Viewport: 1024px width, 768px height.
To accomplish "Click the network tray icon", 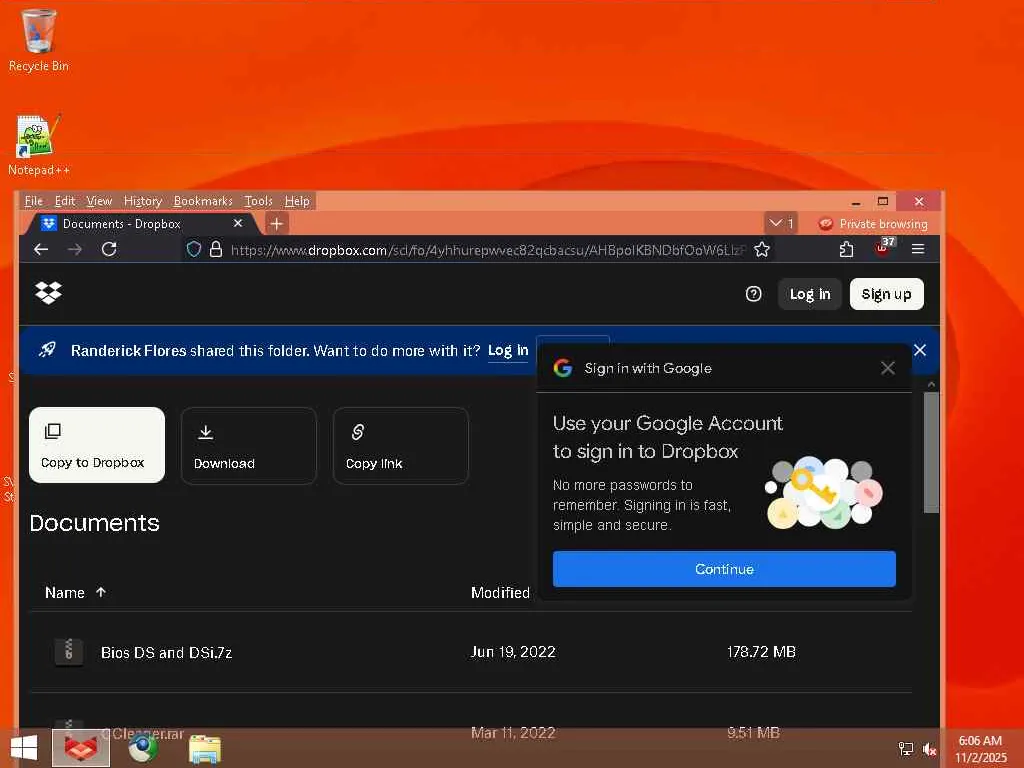I will click(x=906, y=749).
